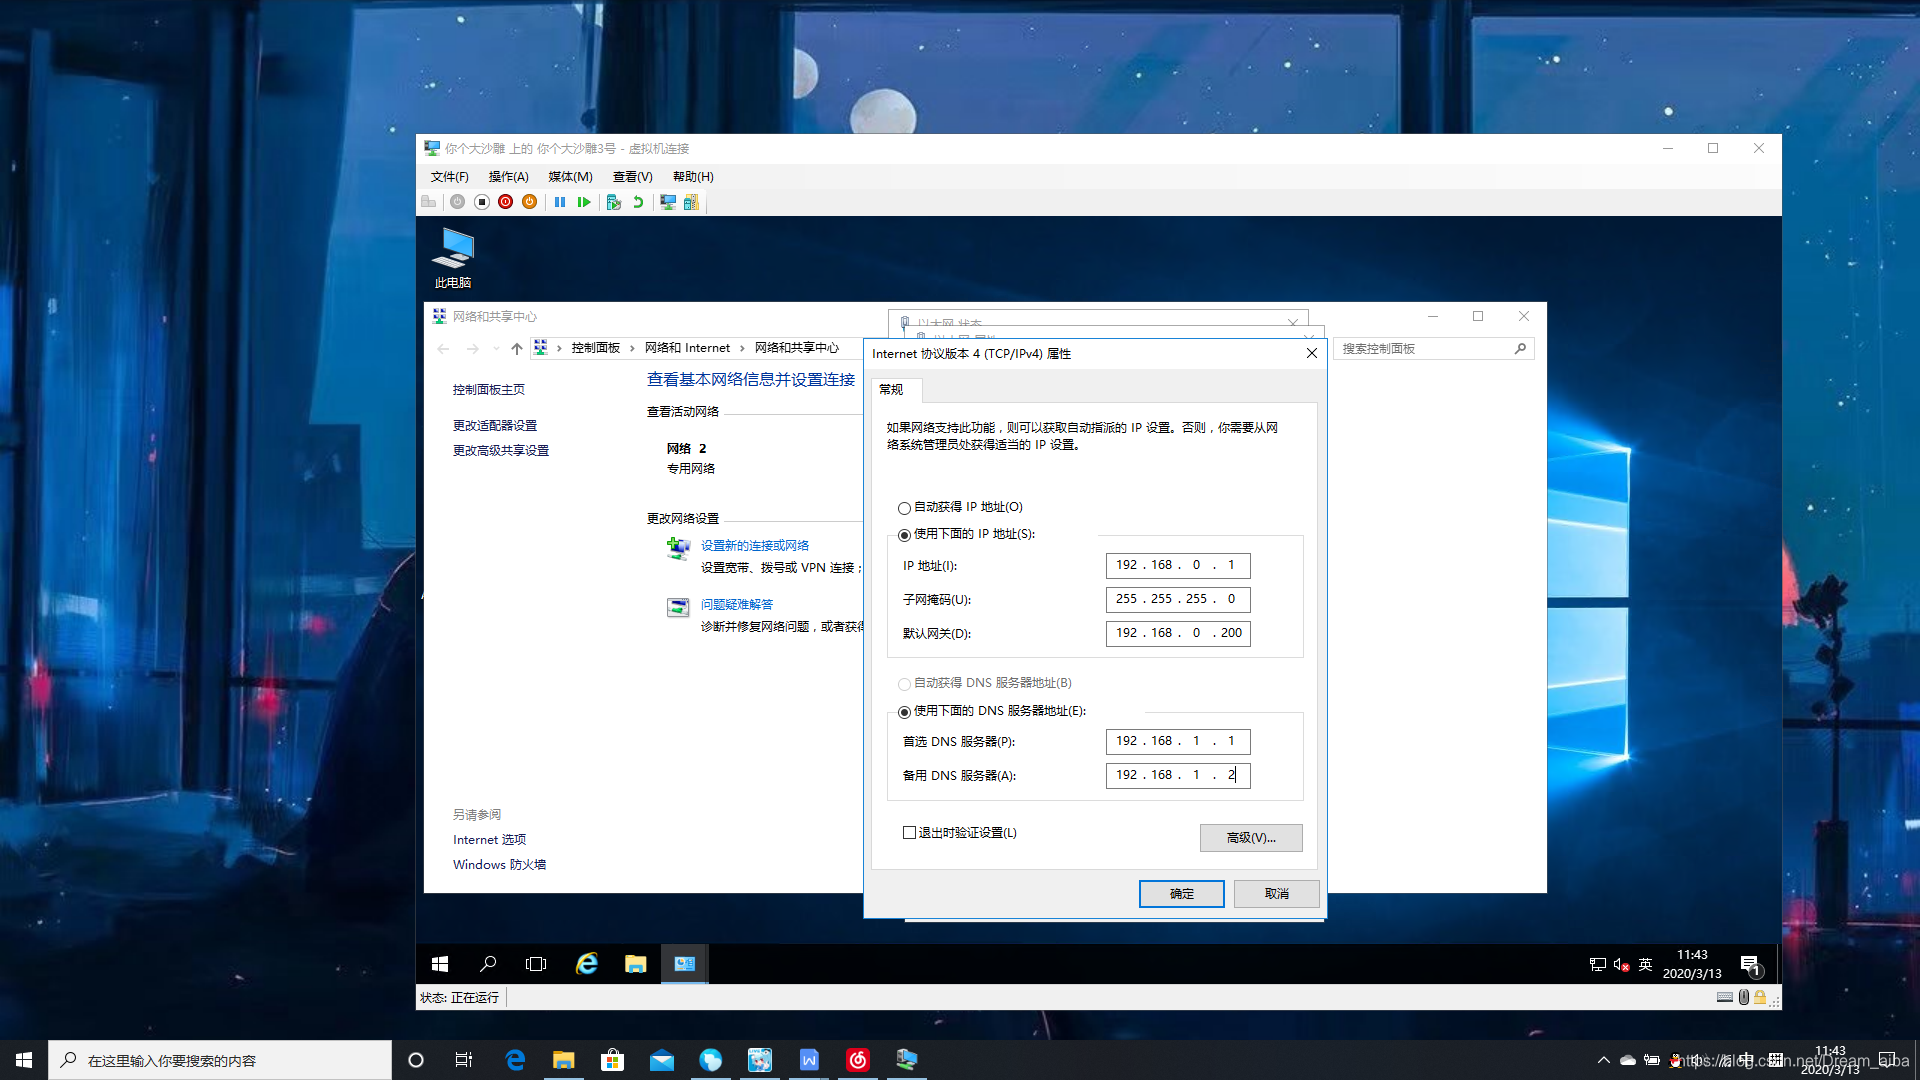
Task: Expand the 网络和 Internet breadcrumb chevron
Action: click(x=742, y=349)
